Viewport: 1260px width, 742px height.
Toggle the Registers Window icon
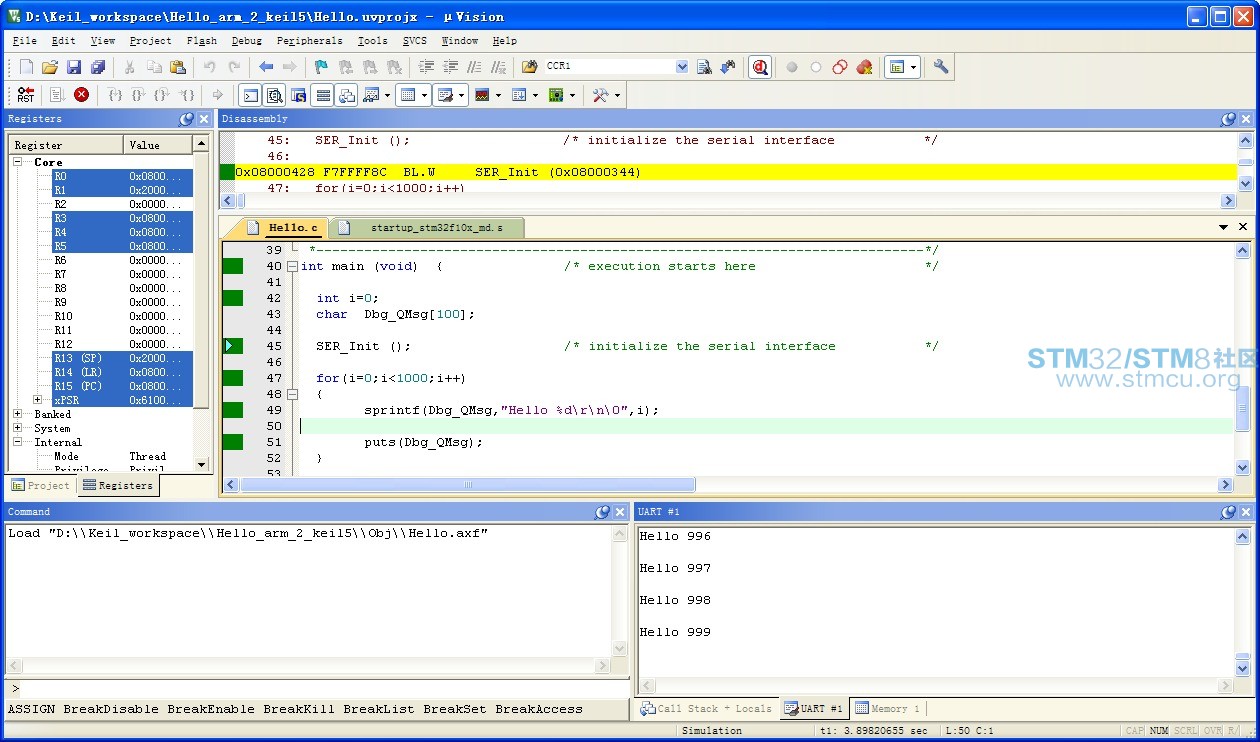click(x=323, y=95)
